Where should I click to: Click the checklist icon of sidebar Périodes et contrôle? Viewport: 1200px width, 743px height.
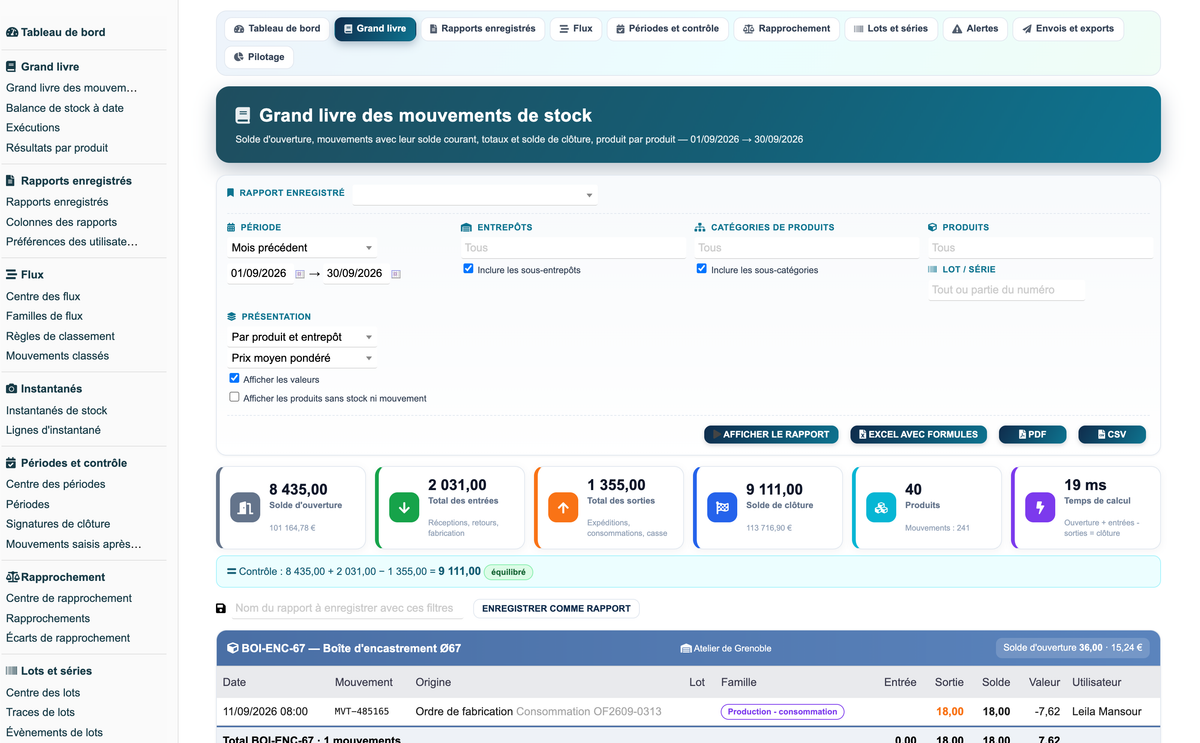tap(11, 463)
